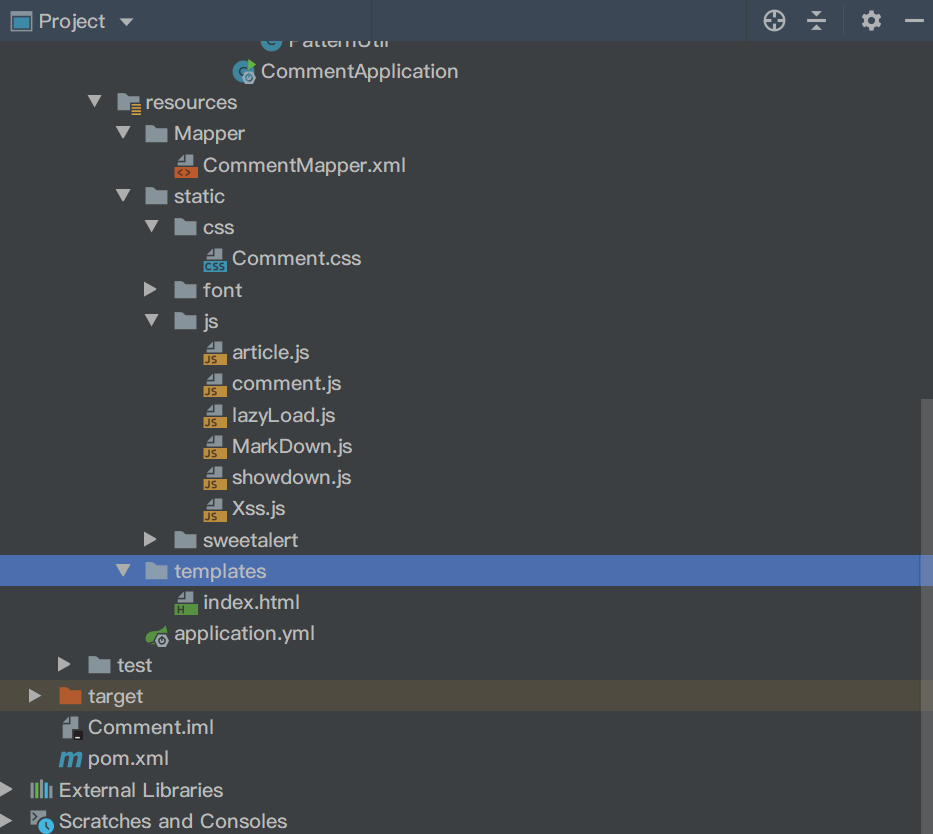933x834 pixels.
Task: Click the Collapse All icon in toolbar
Action: (817, 21)
